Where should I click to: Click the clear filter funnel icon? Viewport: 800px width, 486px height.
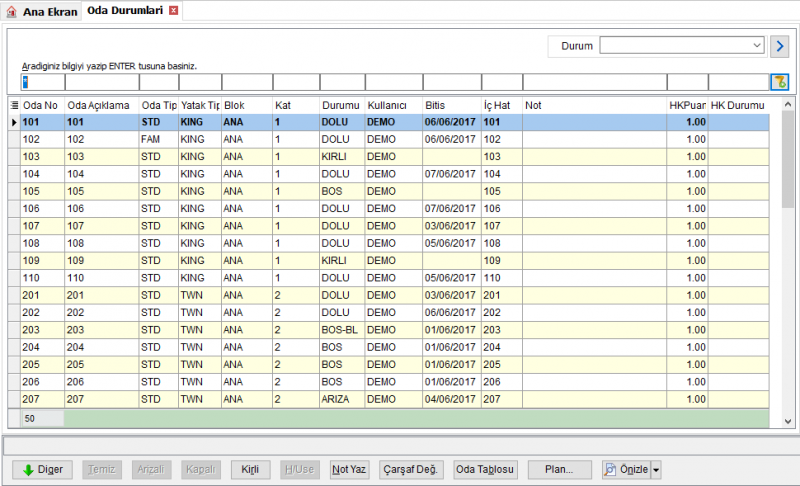coord(780,82)
